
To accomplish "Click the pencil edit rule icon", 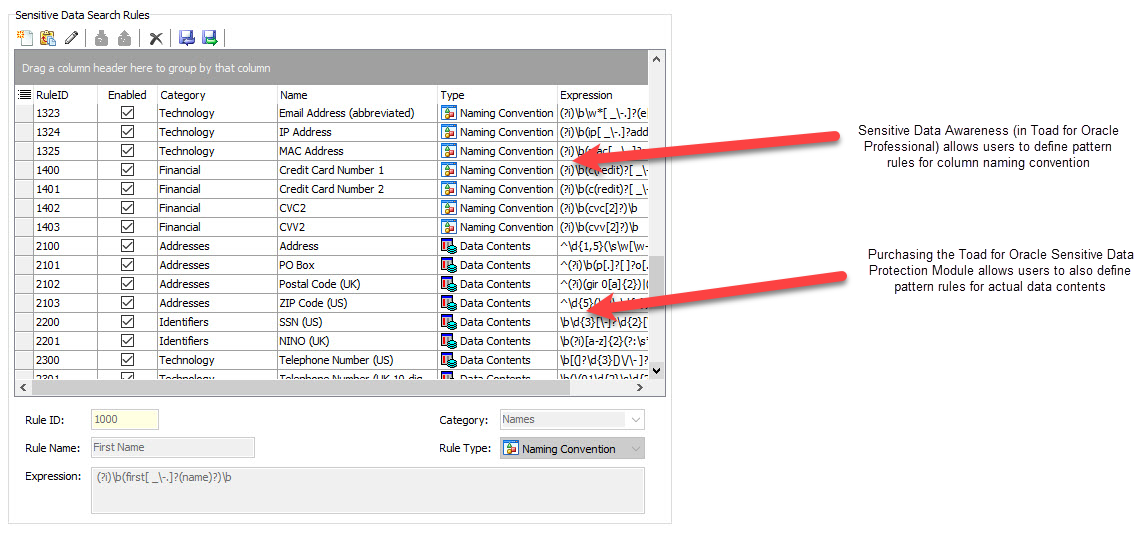I will click(x=71, y=38).
